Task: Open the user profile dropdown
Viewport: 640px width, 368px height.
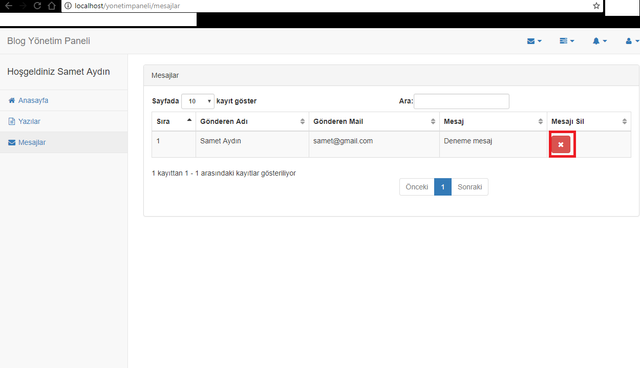Action: click(632, 41)
